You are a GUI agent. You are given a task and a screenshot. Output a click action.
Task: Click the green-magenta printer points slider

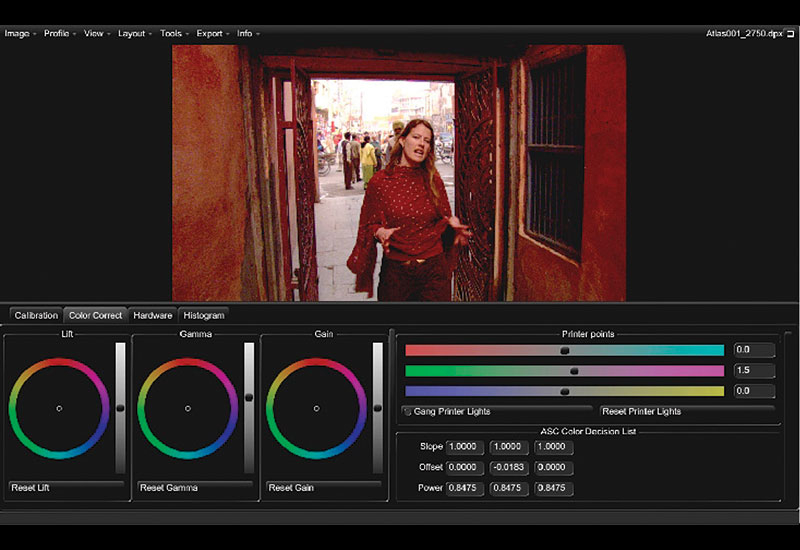(564, 371)
